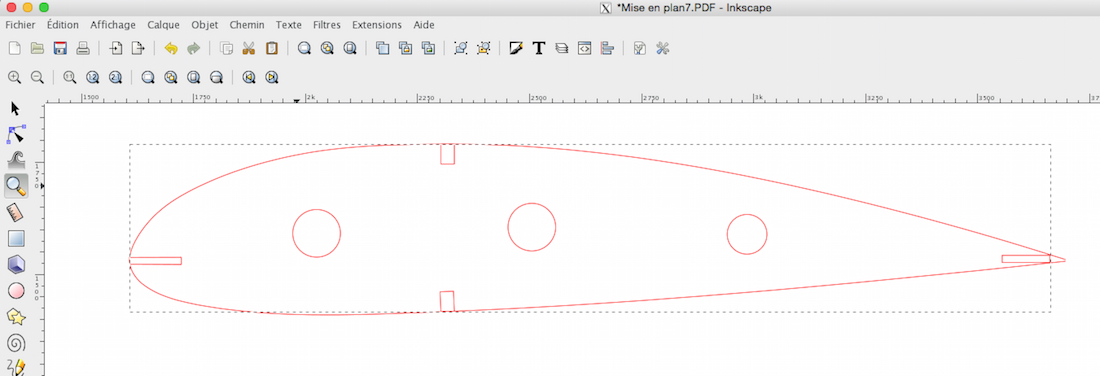
Task: Click the middle circle in the airfoil
Action: click(x=532, y=227)
